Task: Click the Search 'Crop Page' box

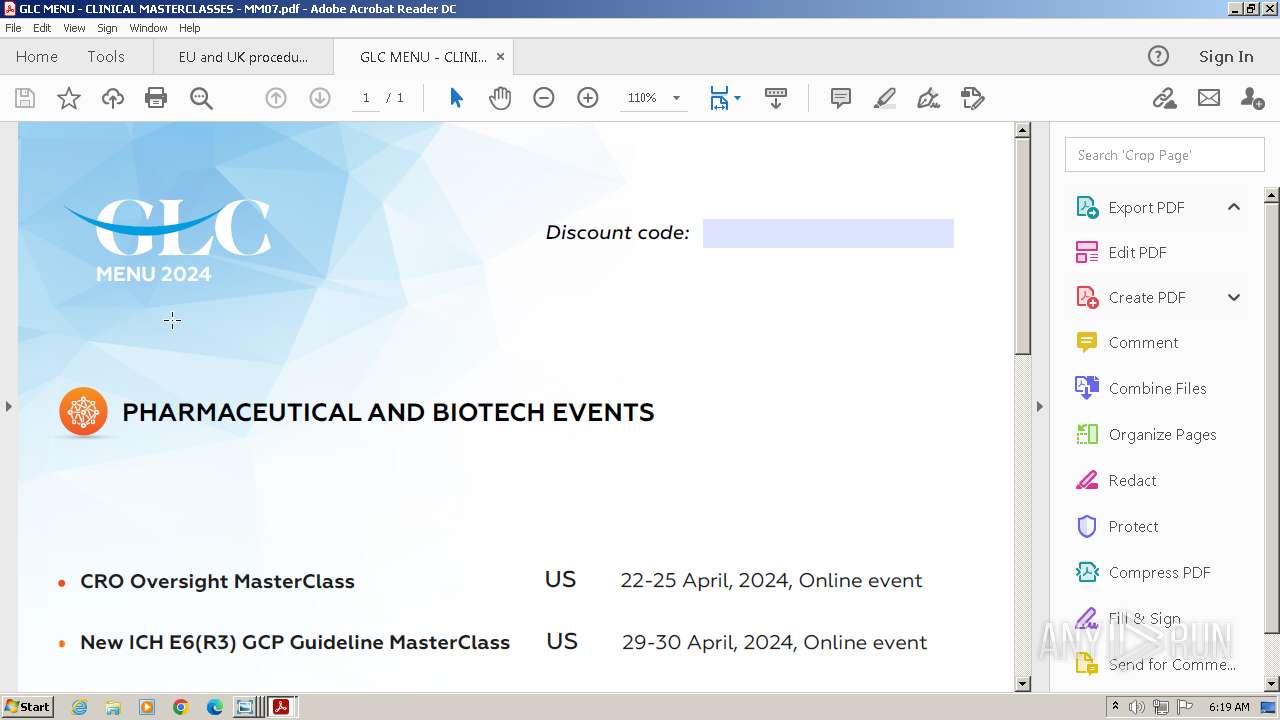Action: pos(1164,155)
